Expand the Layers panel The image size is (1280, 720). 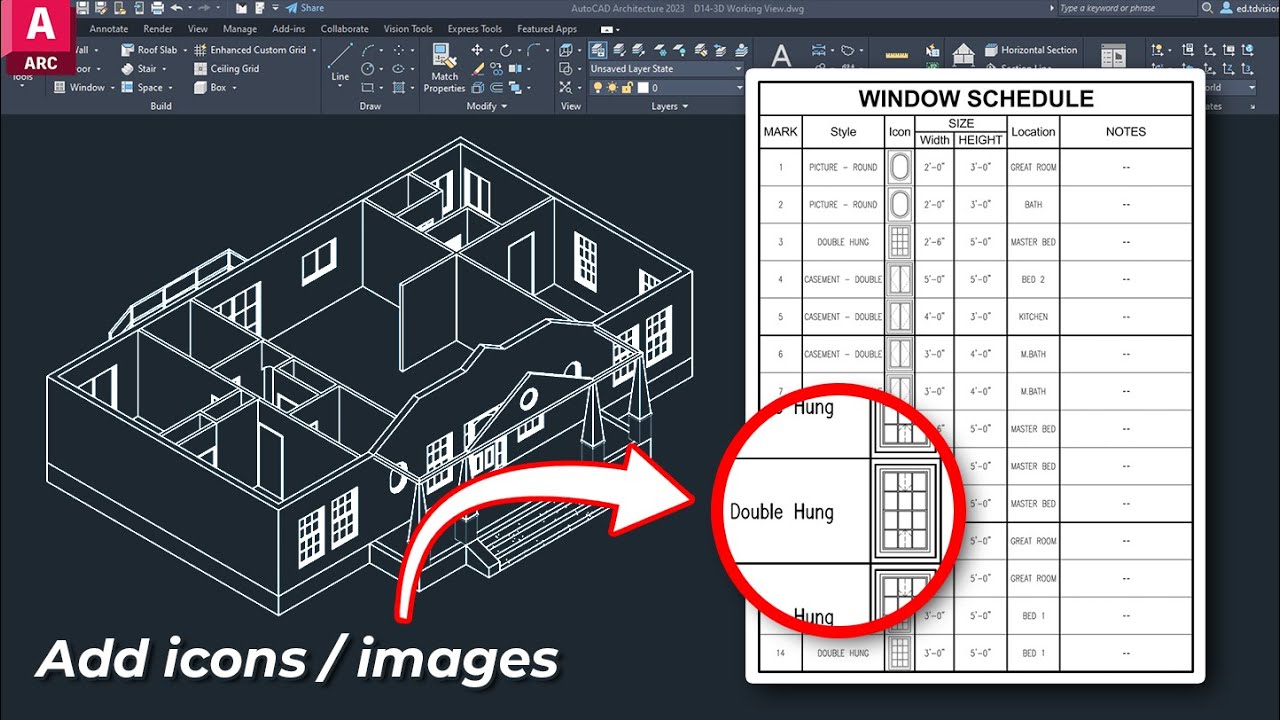[x=670, y=106]
